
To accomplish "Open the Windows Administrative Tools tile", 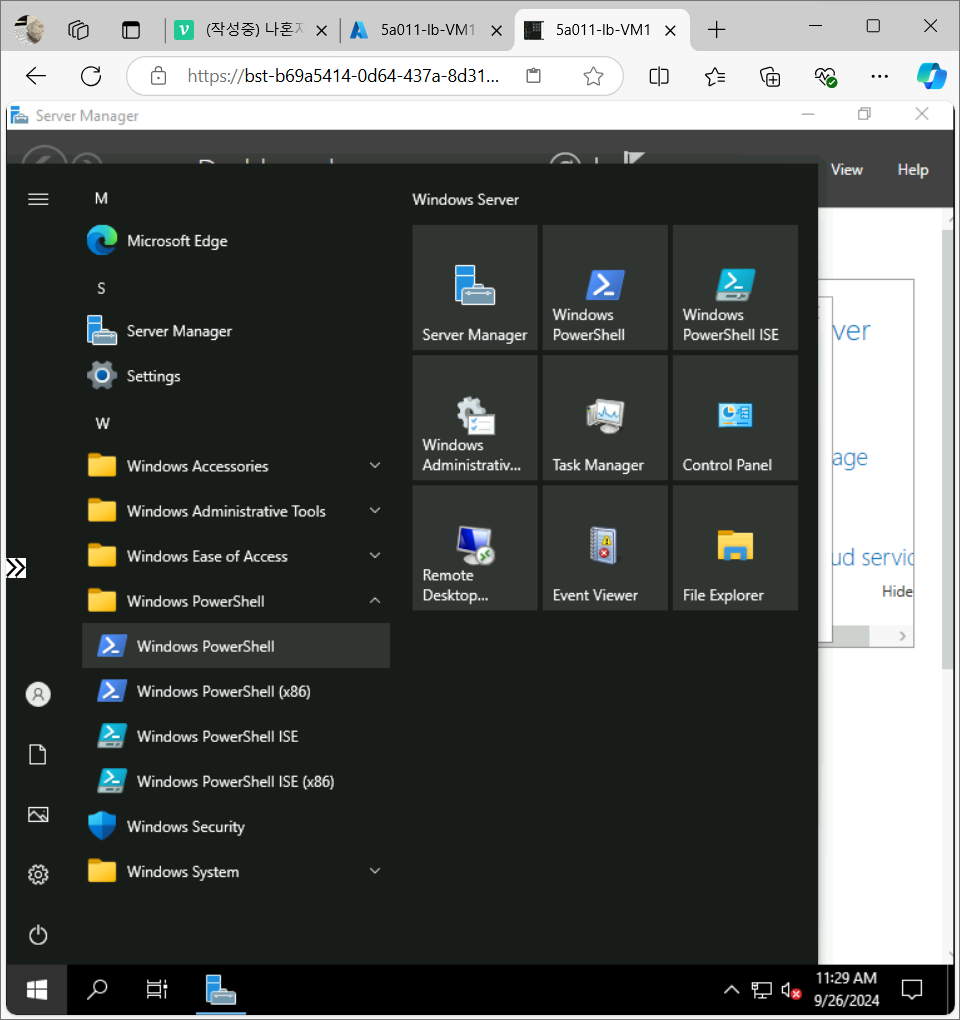I will coord(475,418).
